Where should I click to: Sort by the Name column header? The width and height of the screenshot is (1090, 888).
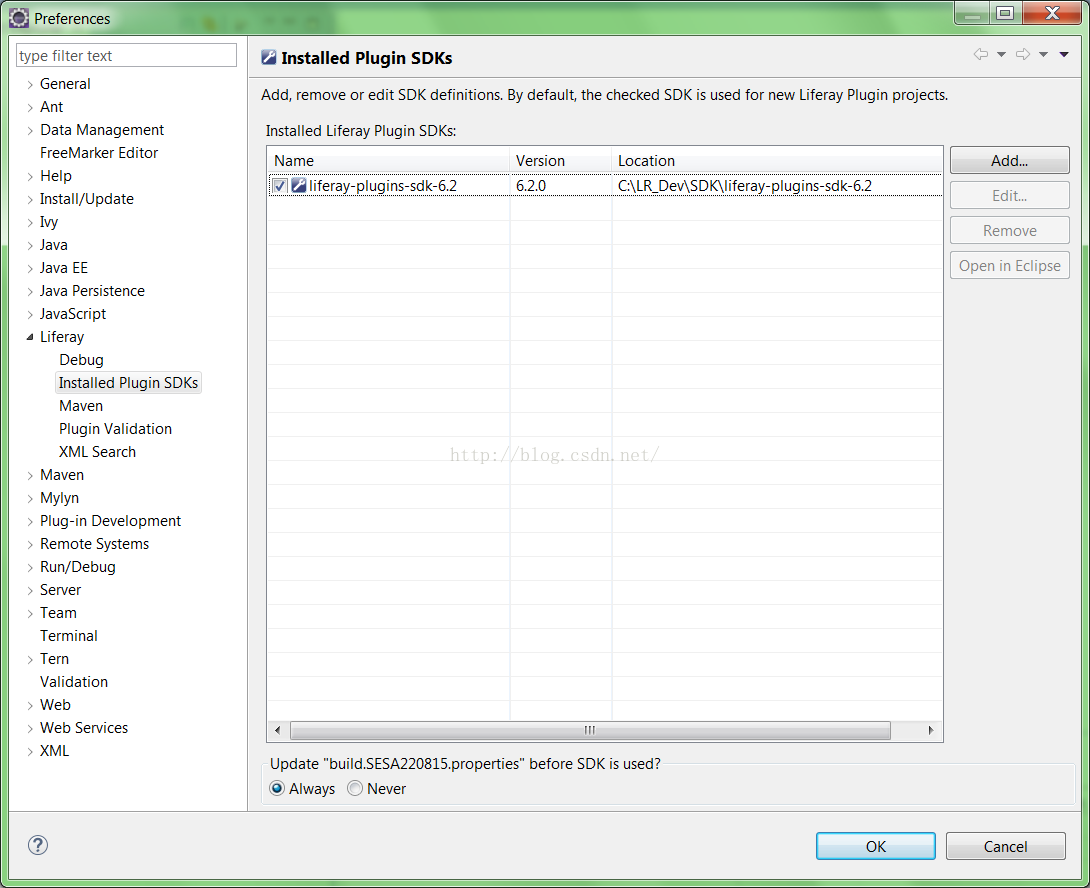[389, 161]
